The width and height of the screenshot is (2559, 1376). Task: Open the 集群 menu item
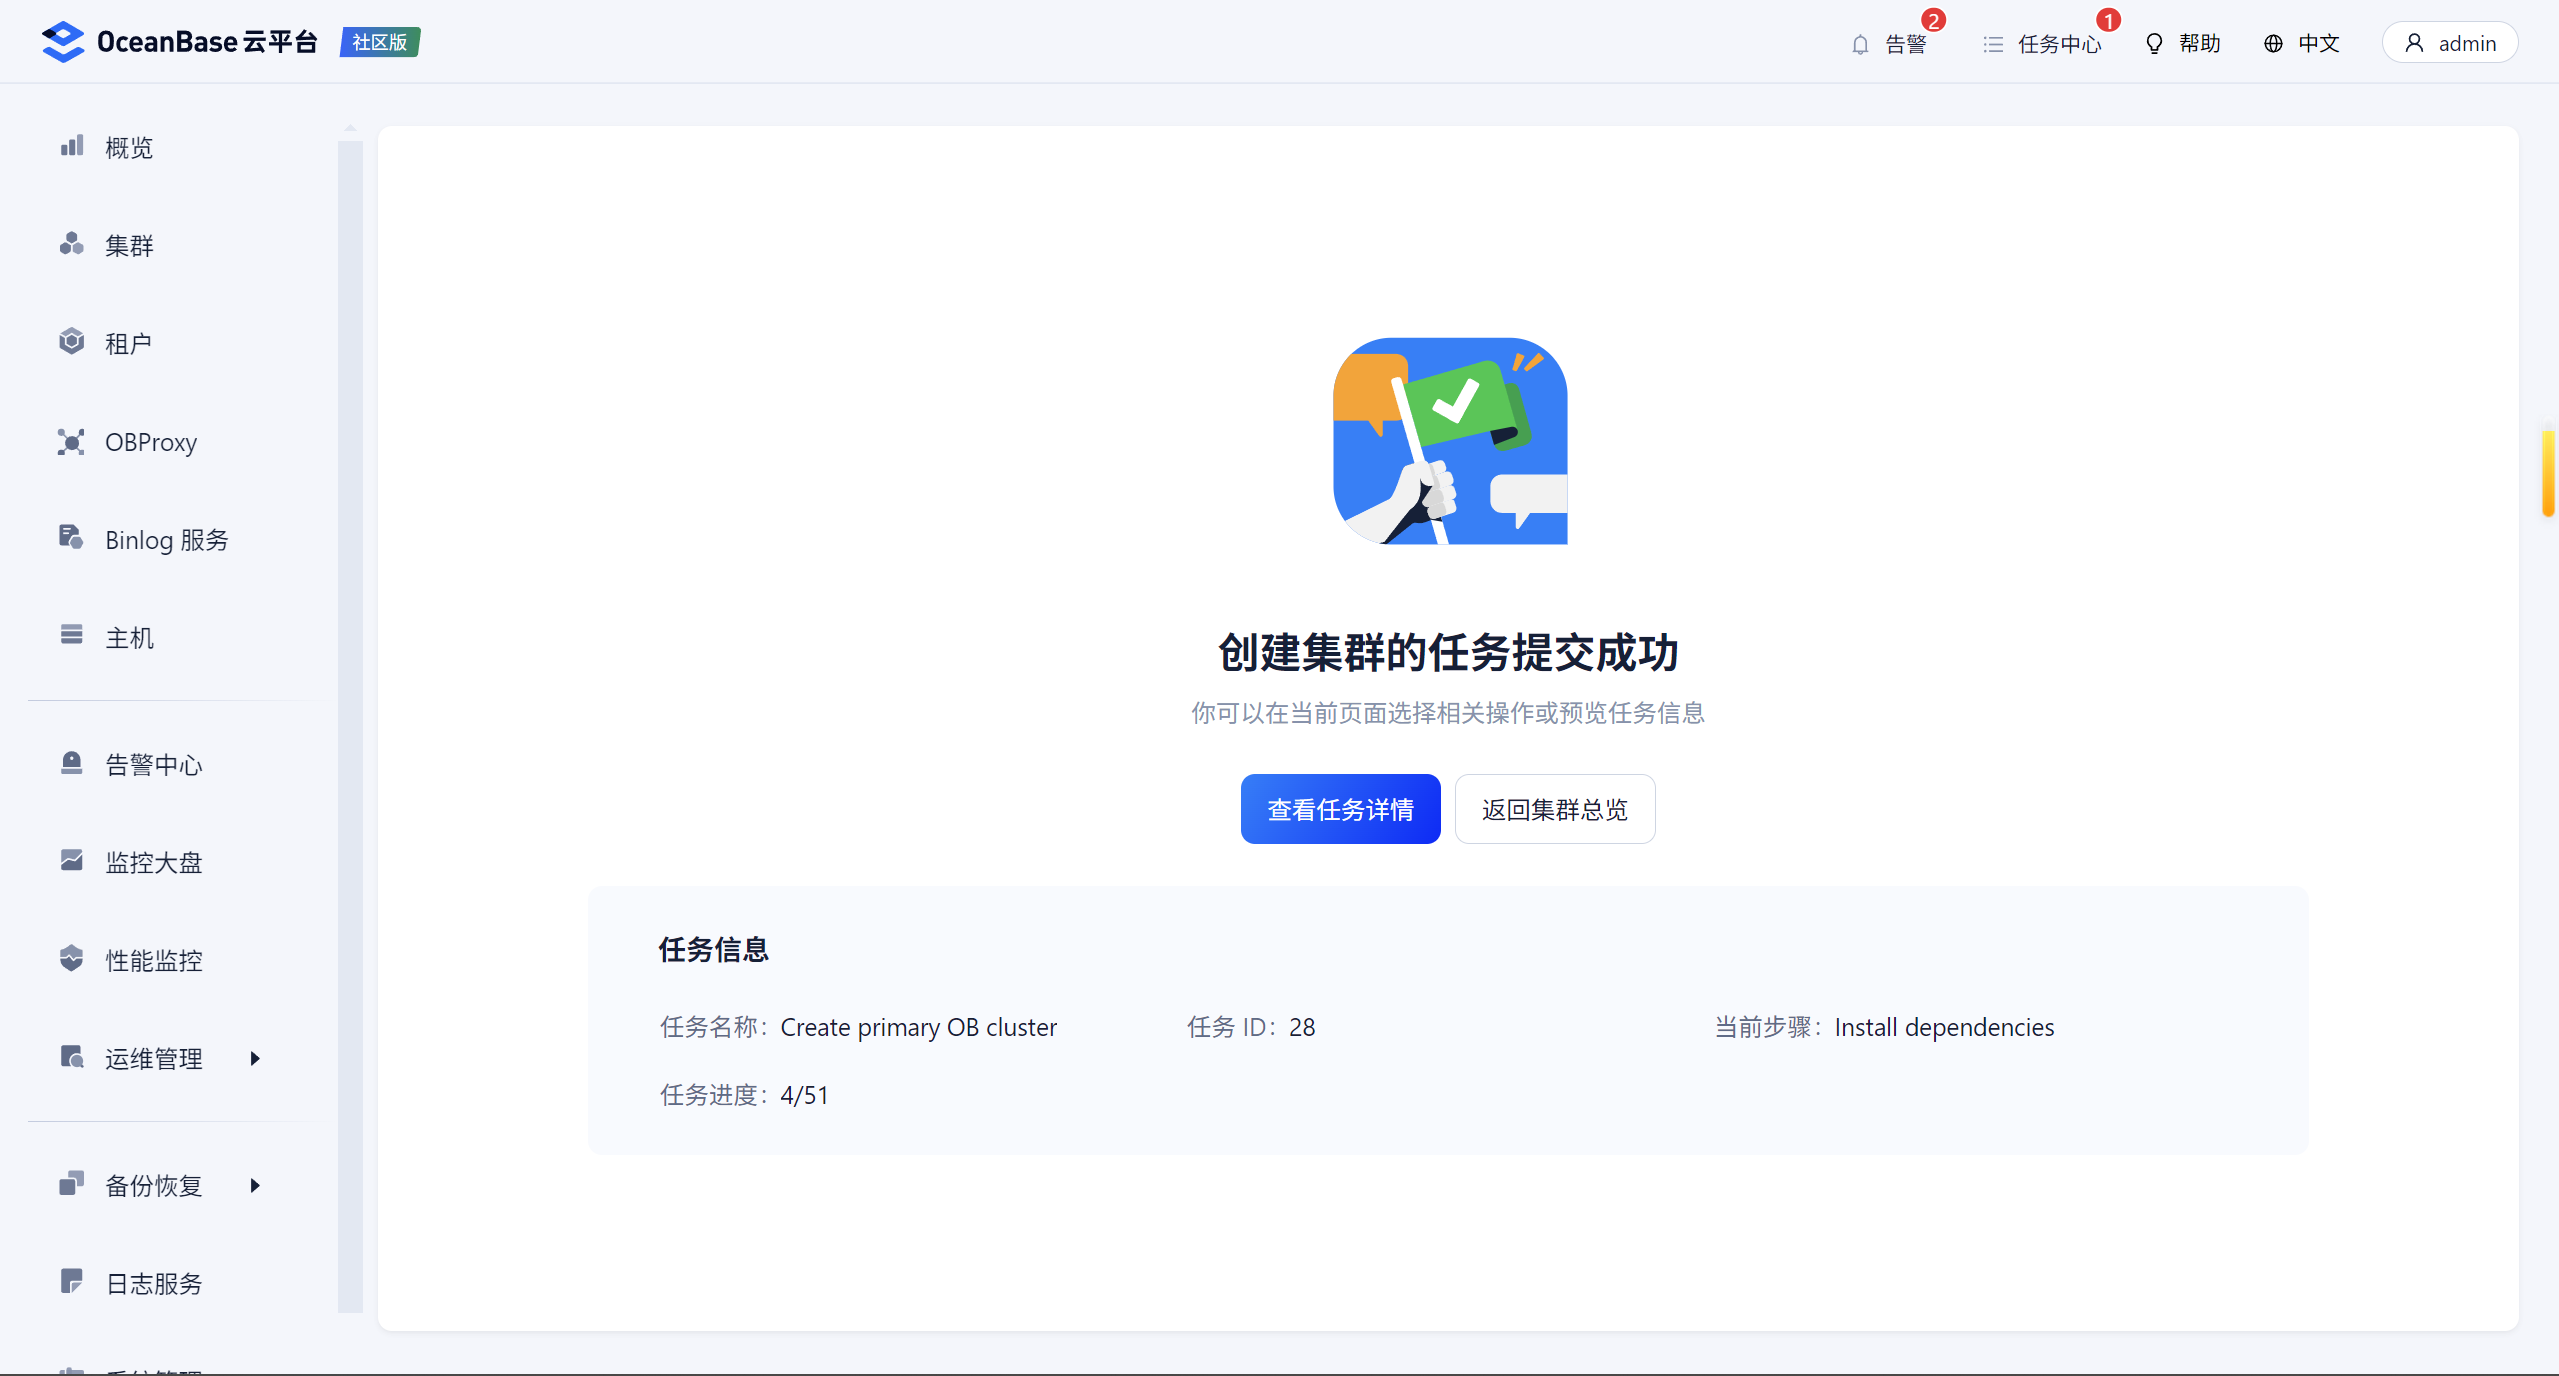click(129, 245)
